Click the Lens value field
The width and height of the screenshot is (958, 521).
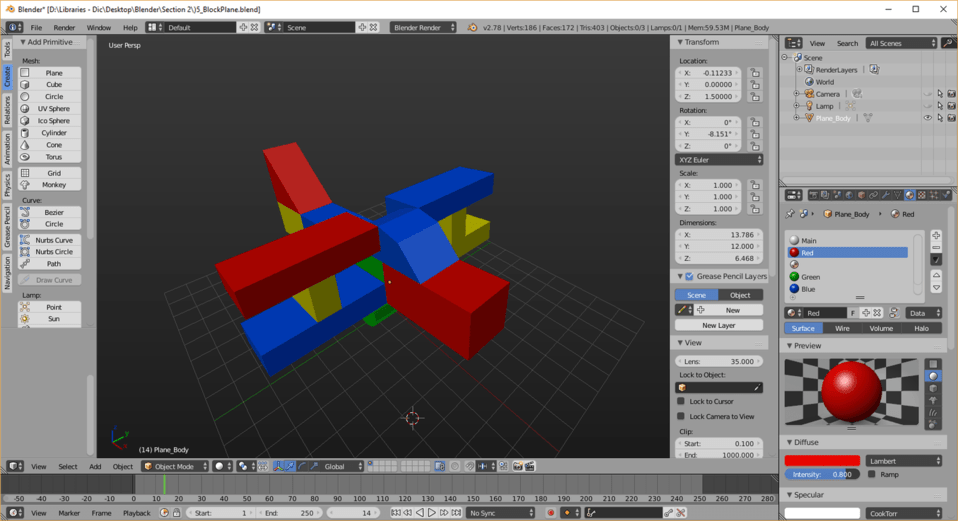719,362
